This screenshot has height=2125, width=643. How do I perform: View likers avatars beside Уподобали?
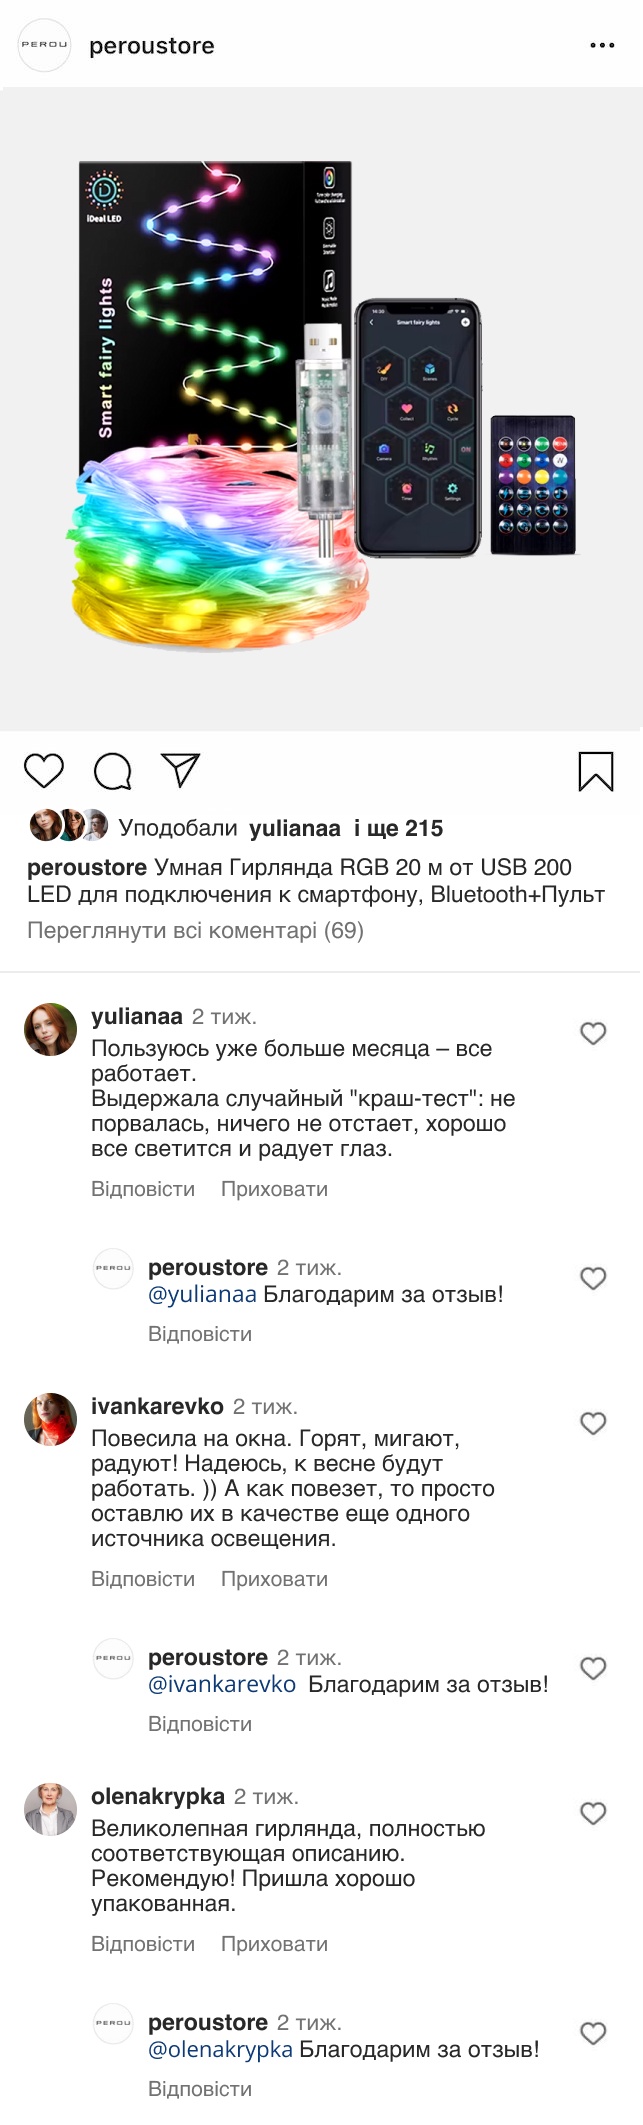pos(68,826)
